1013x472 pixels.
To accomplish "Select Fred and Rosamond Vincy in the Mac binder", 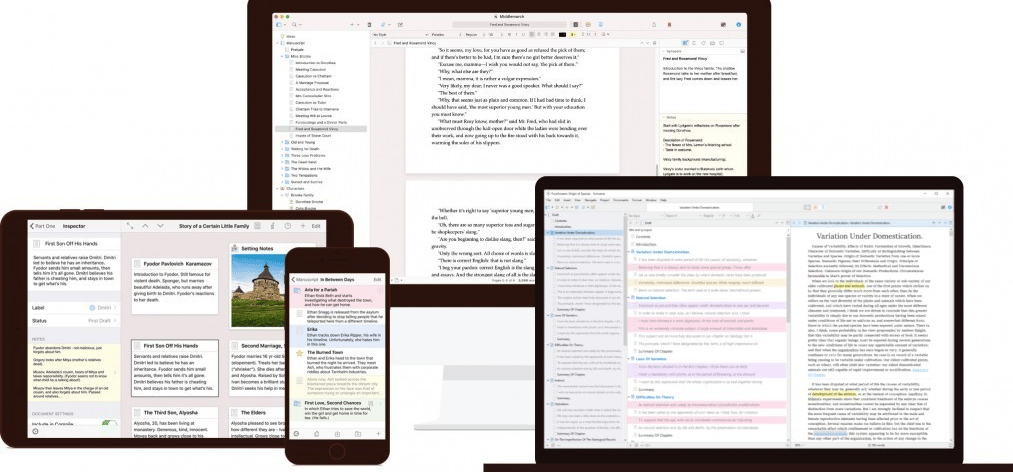I will pos(320,128).
